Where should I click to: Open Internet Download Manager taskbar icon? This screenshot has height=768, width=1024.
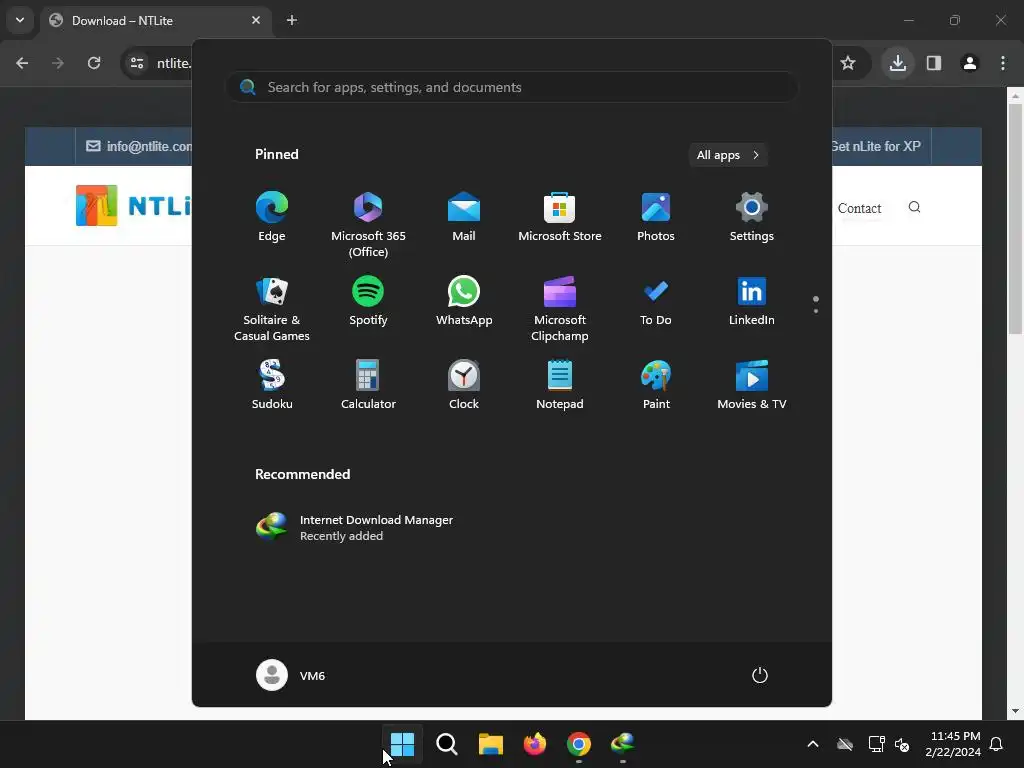pos(622,744)
